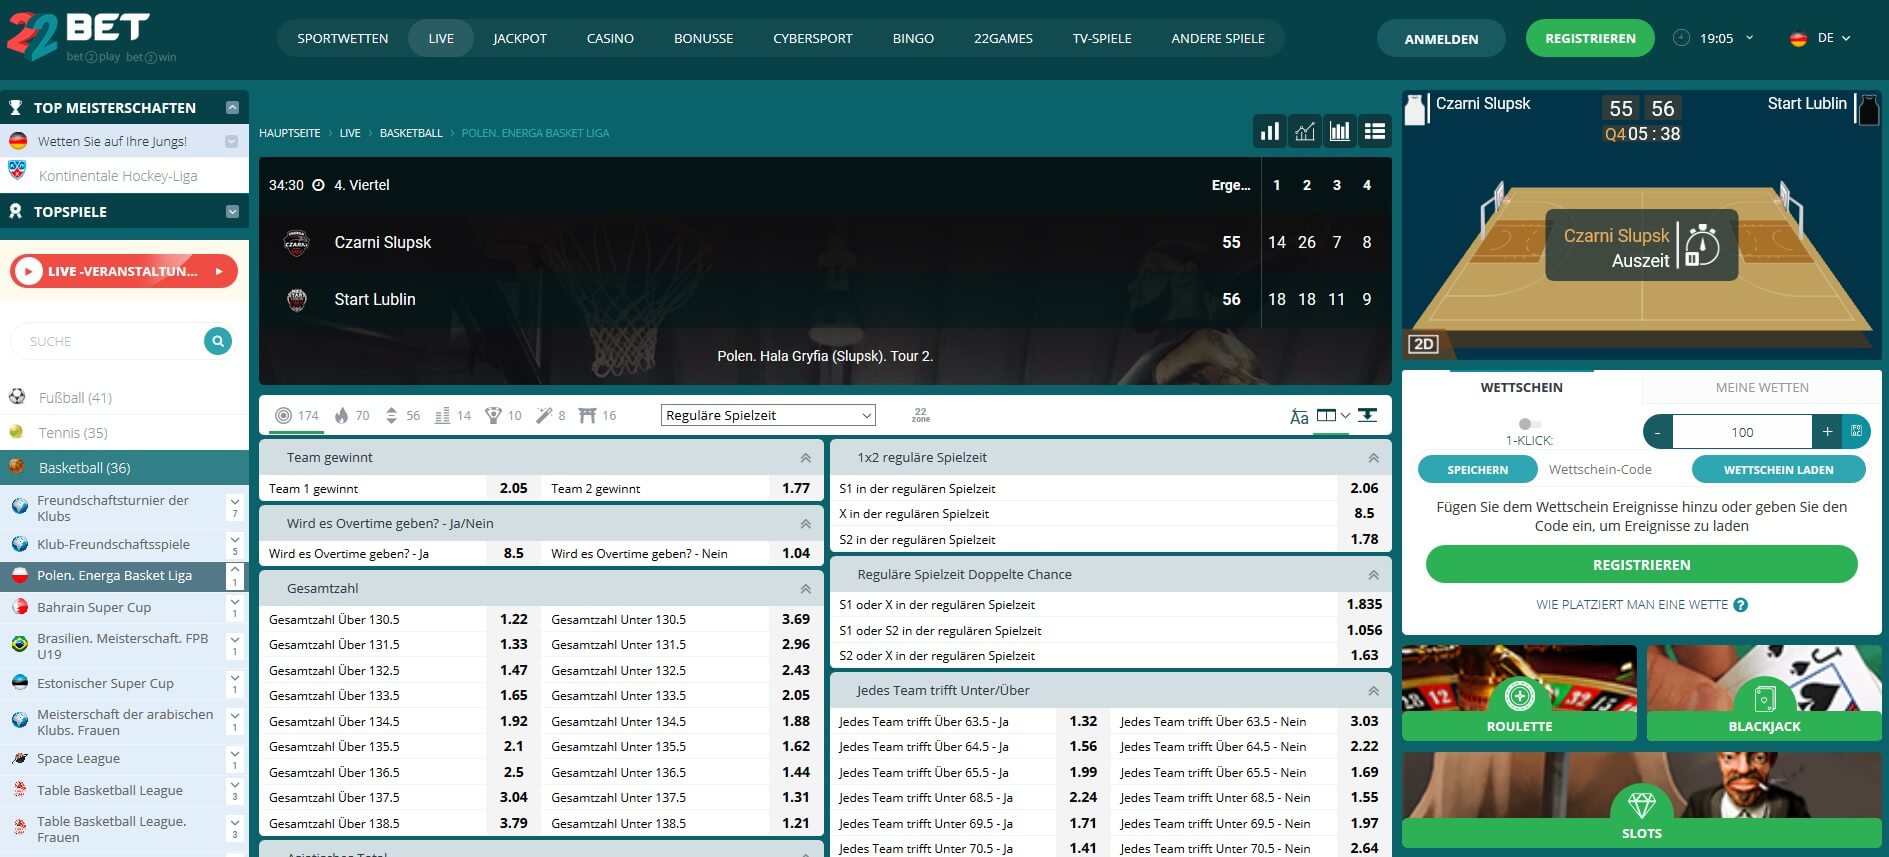Click the help question mark icon
Image resolution: width=1889 pixels, height=857 pixels.
[1740, 605]
